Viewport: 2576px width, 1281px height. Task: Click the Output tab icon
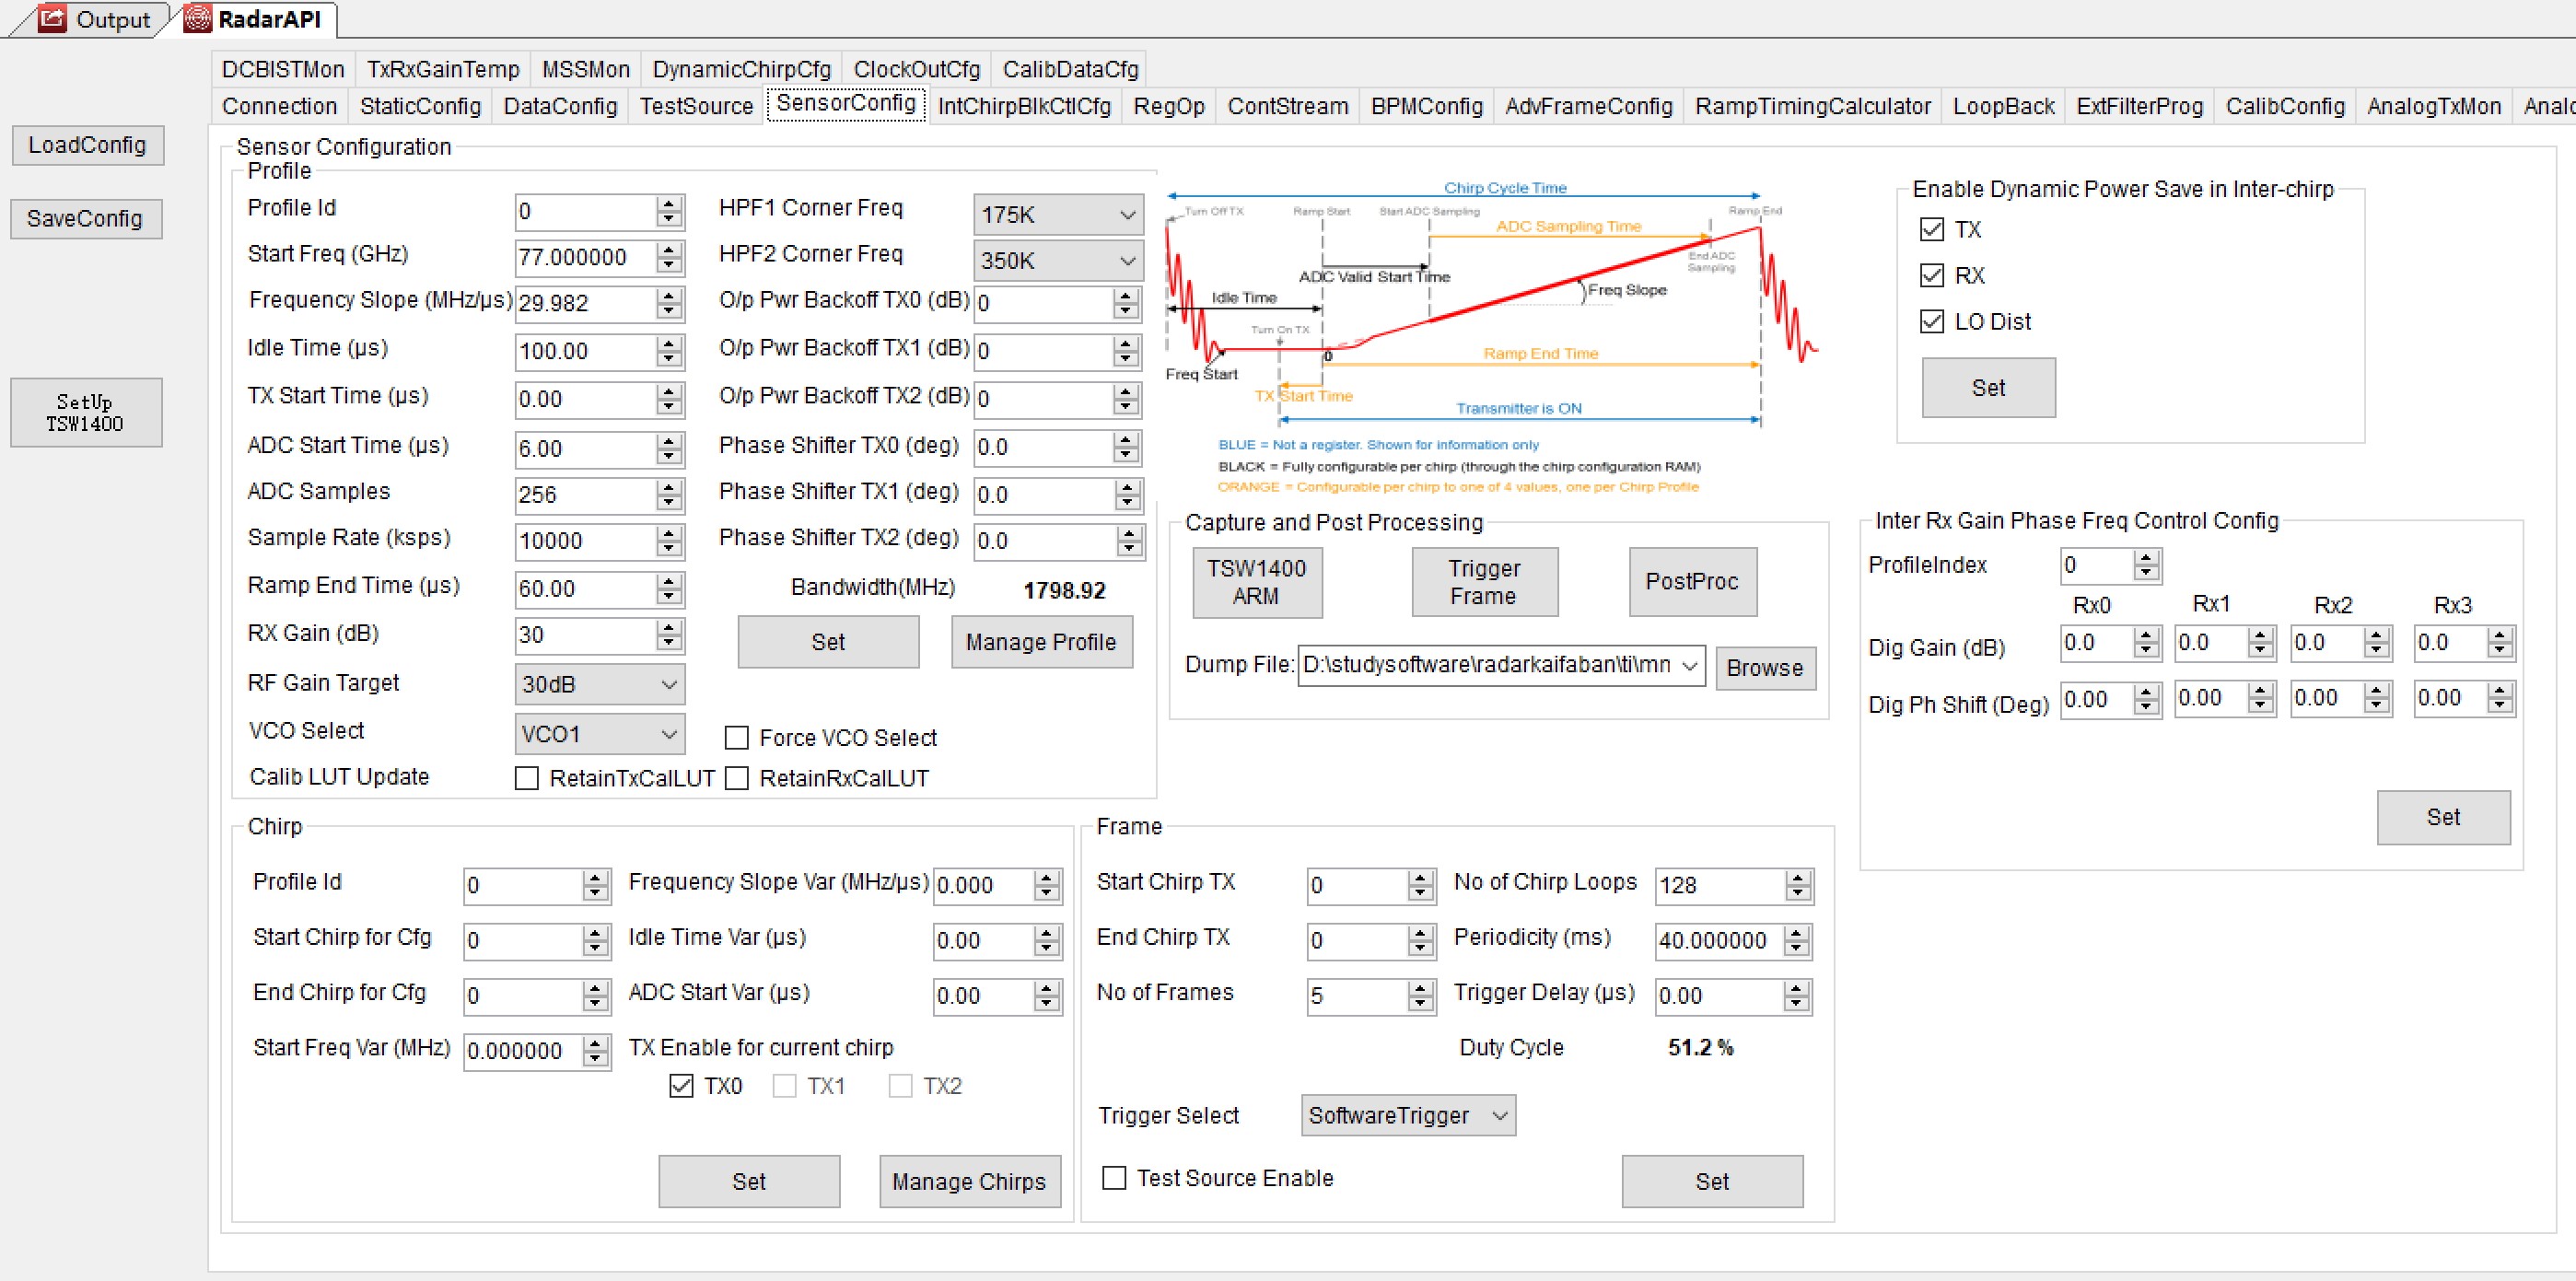point(51,18)
